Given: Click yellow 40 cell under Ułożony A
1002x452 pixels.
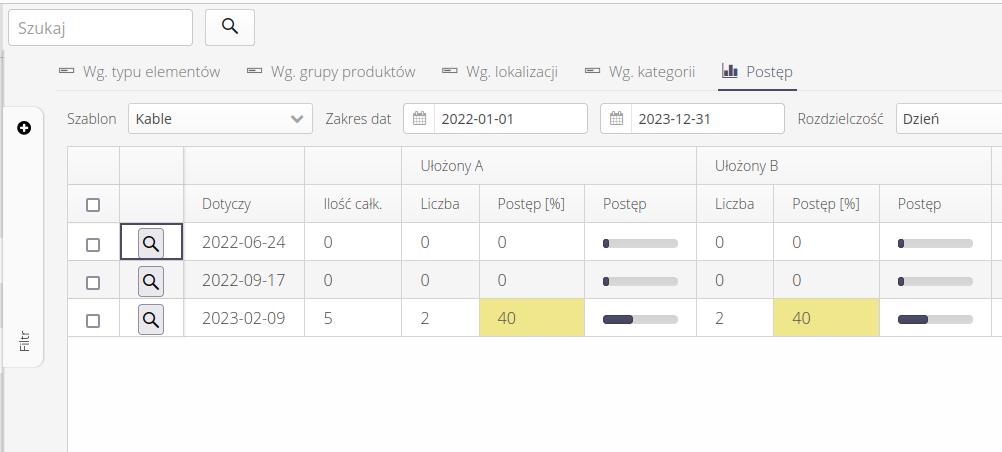Looking at the screenshot, I should pos(532,318).
